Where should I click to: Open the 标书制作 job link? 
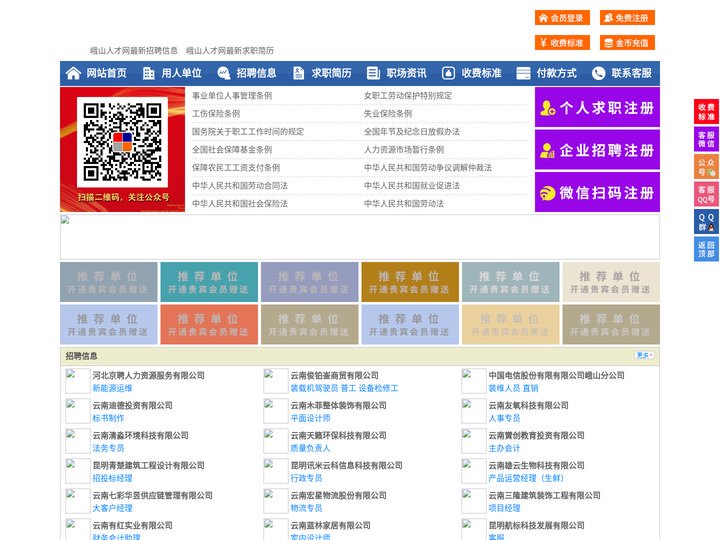coord(108,418)
